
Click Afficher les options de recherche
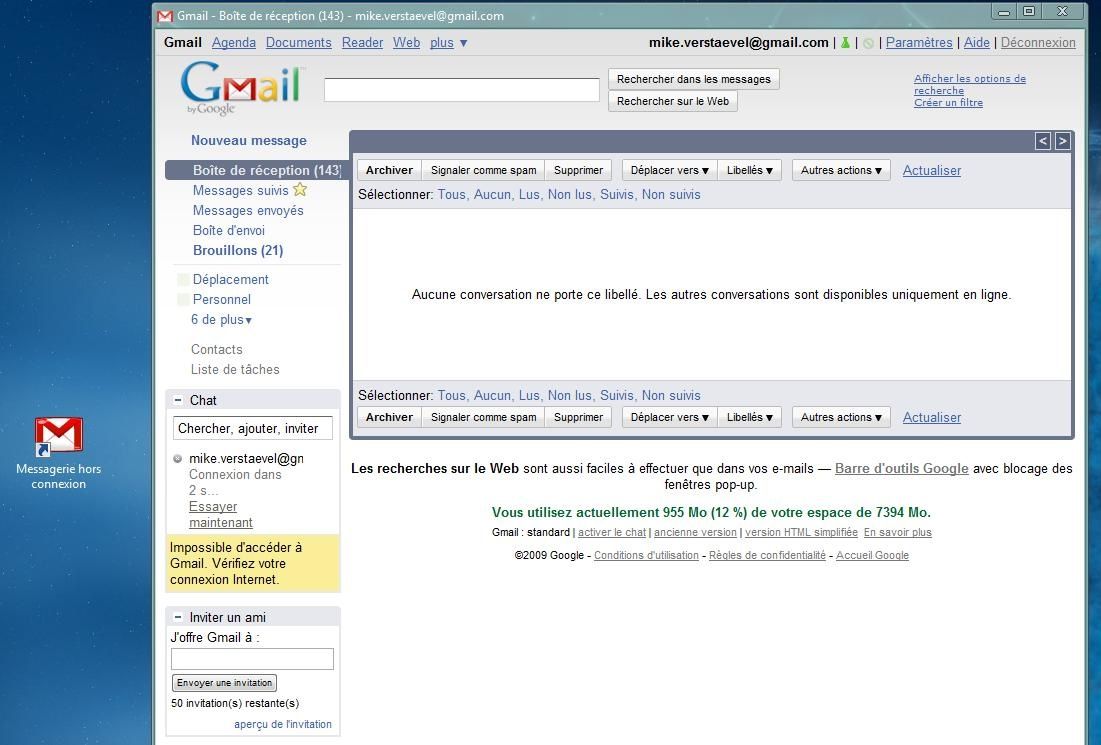pyautogui.click(x=970, y=84)
